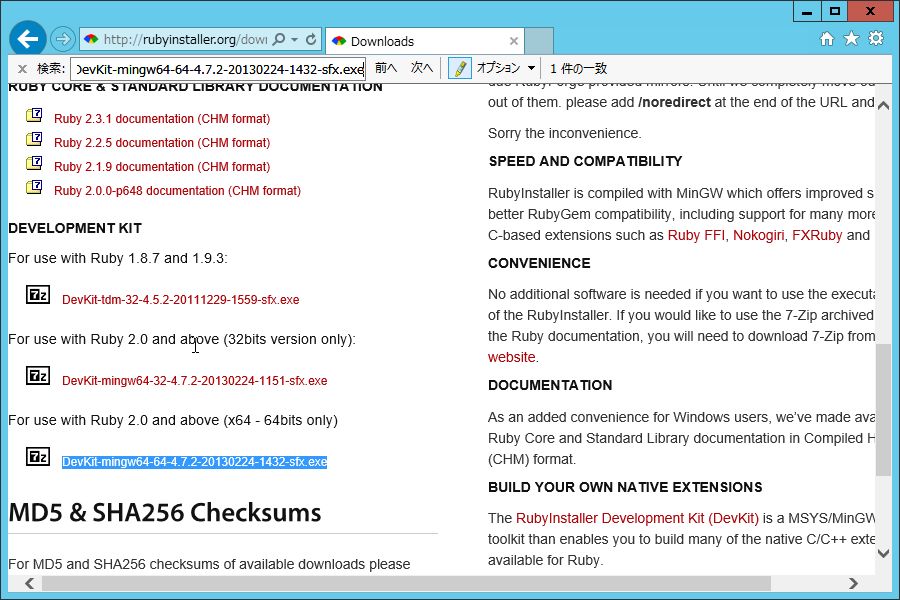Image resolution: width=900 pixels, height=600 pixels.
Task: Click the browser forward arrow button
Action: (x=63, y=39)
